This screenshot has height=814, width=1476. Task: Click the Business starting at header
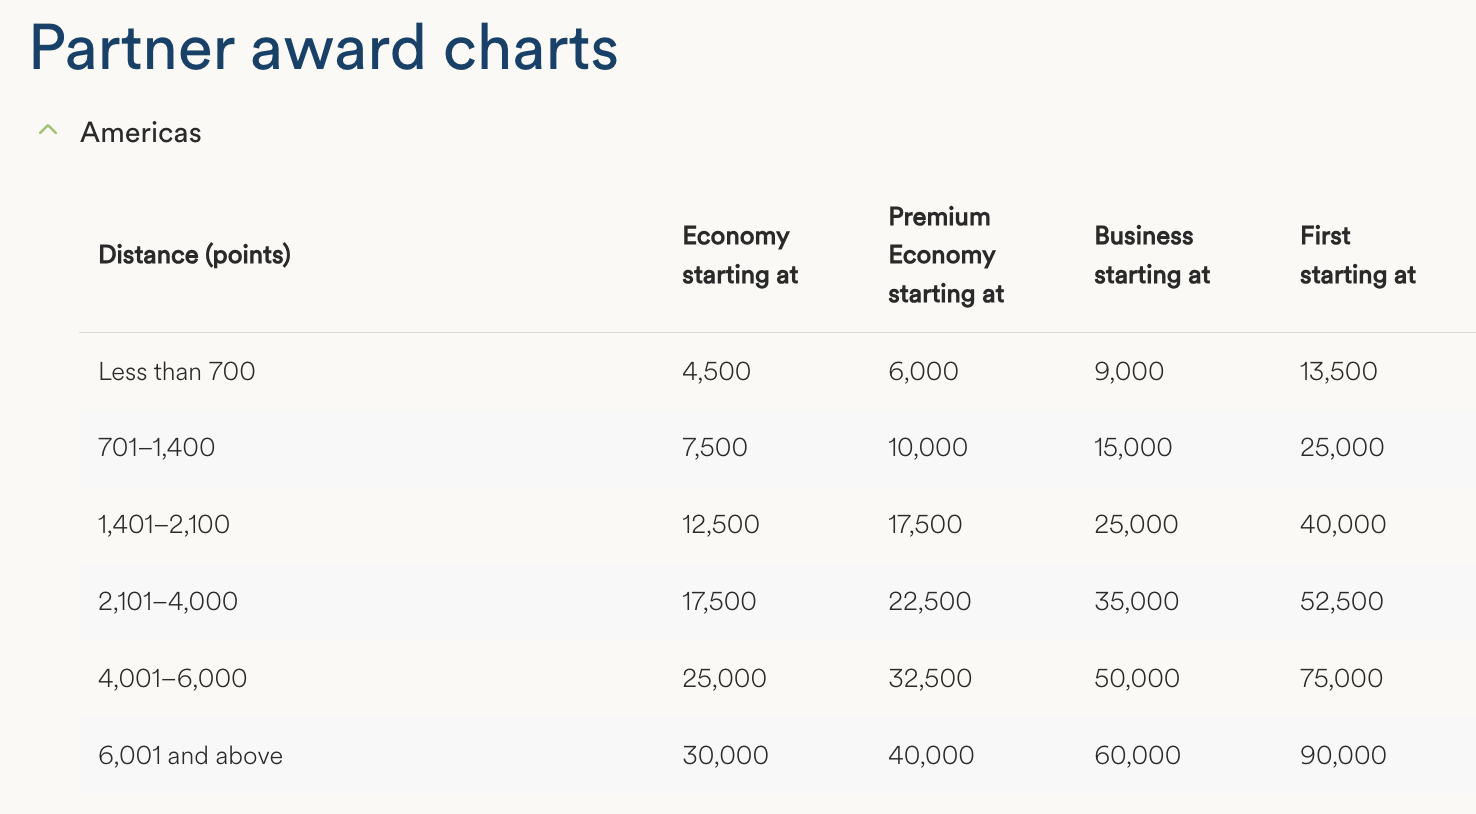pyautogui.click(x=1151, y=255)
